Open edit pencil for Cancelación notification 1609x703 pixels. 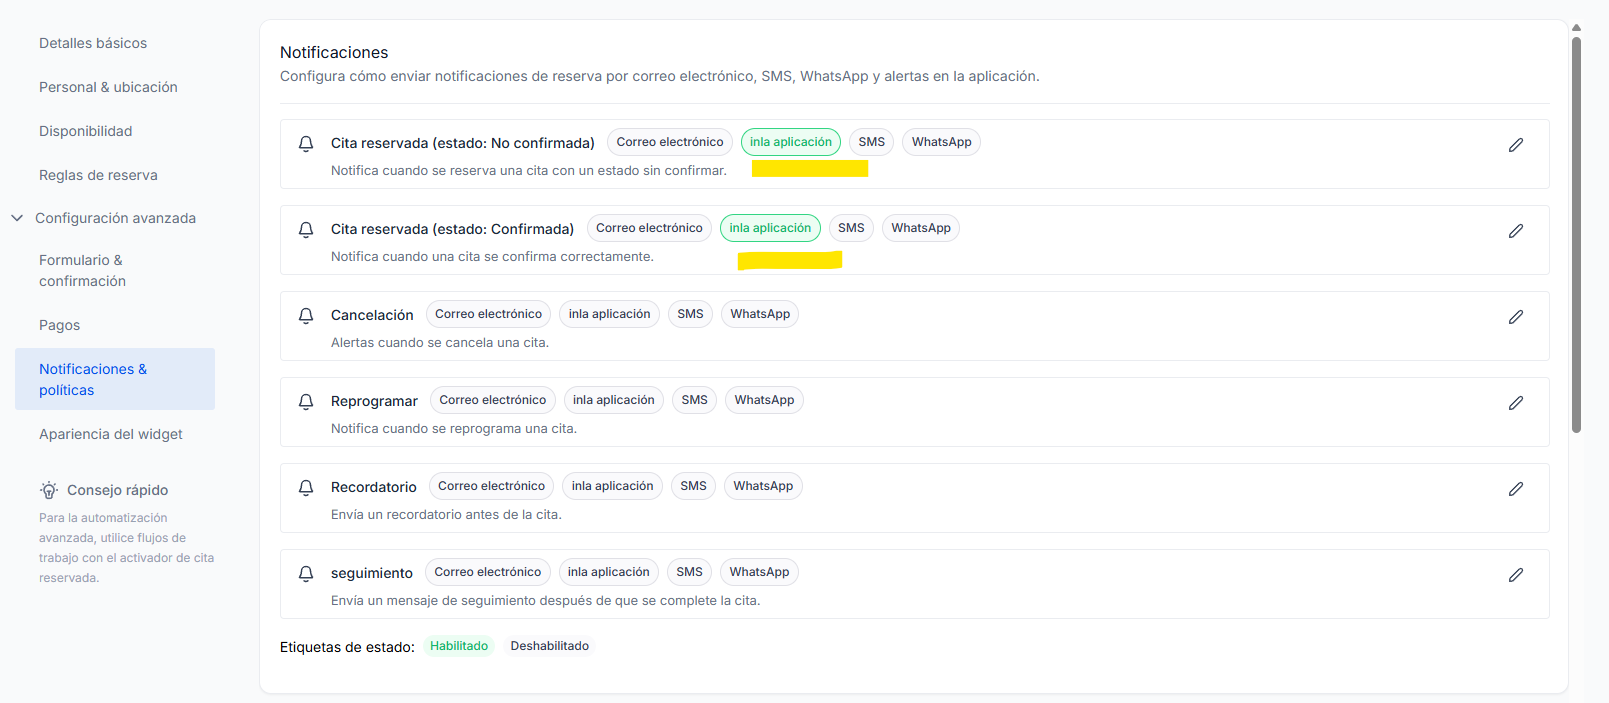[1516, 317]
